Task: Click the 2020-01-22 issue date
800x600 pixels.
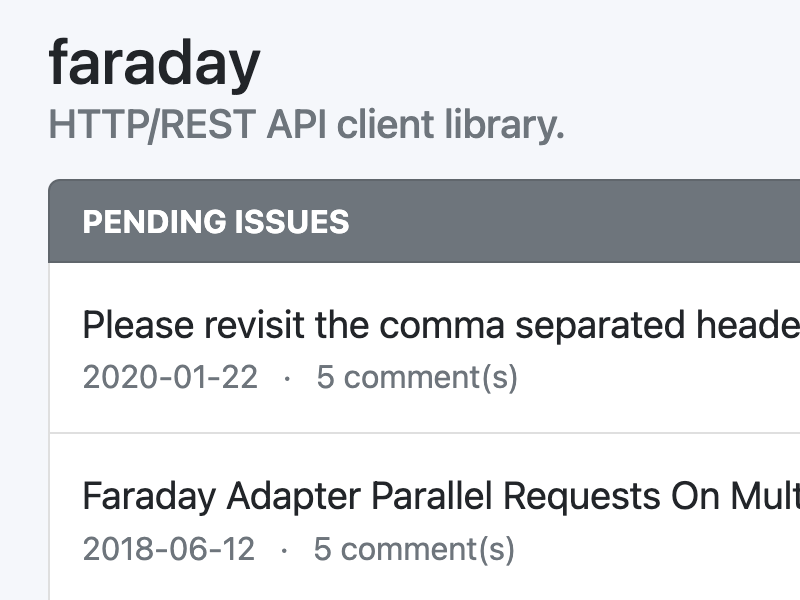Action: pyautogui.click(x=170, y=378)
